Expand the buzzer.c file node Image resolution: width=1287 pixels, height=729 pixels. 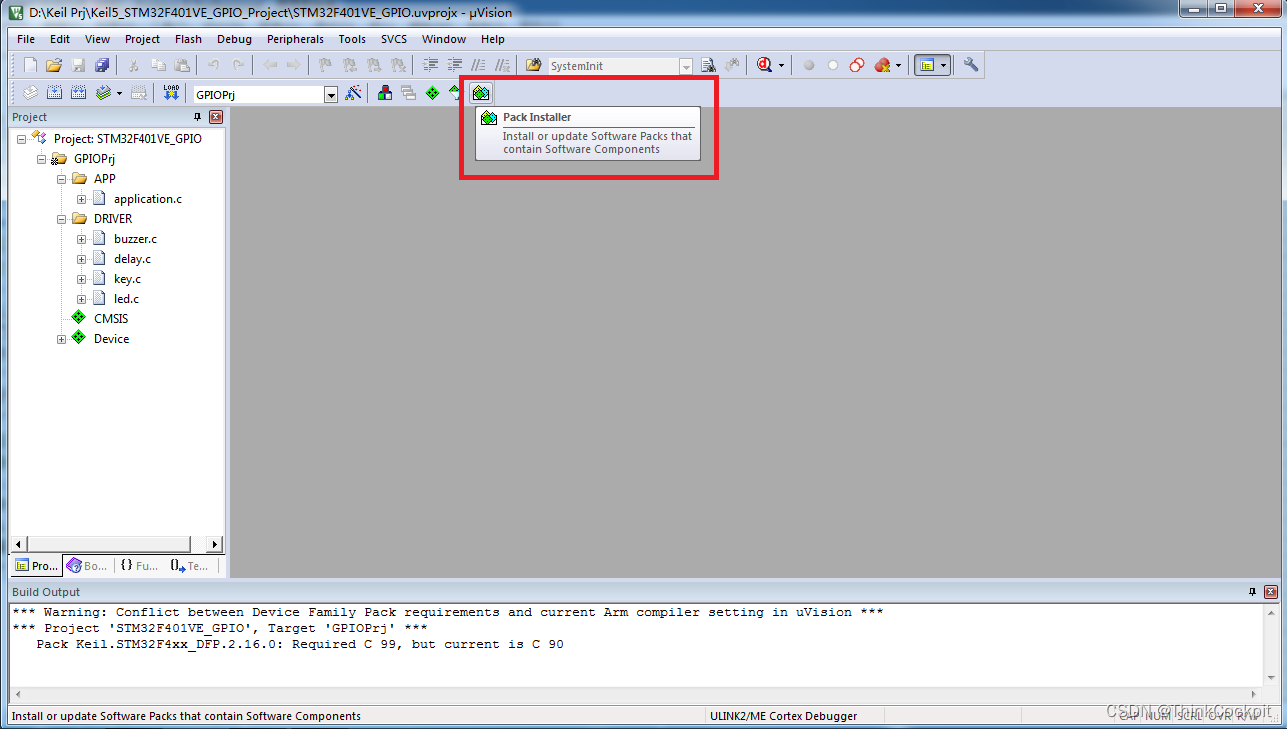pos(81,239)
